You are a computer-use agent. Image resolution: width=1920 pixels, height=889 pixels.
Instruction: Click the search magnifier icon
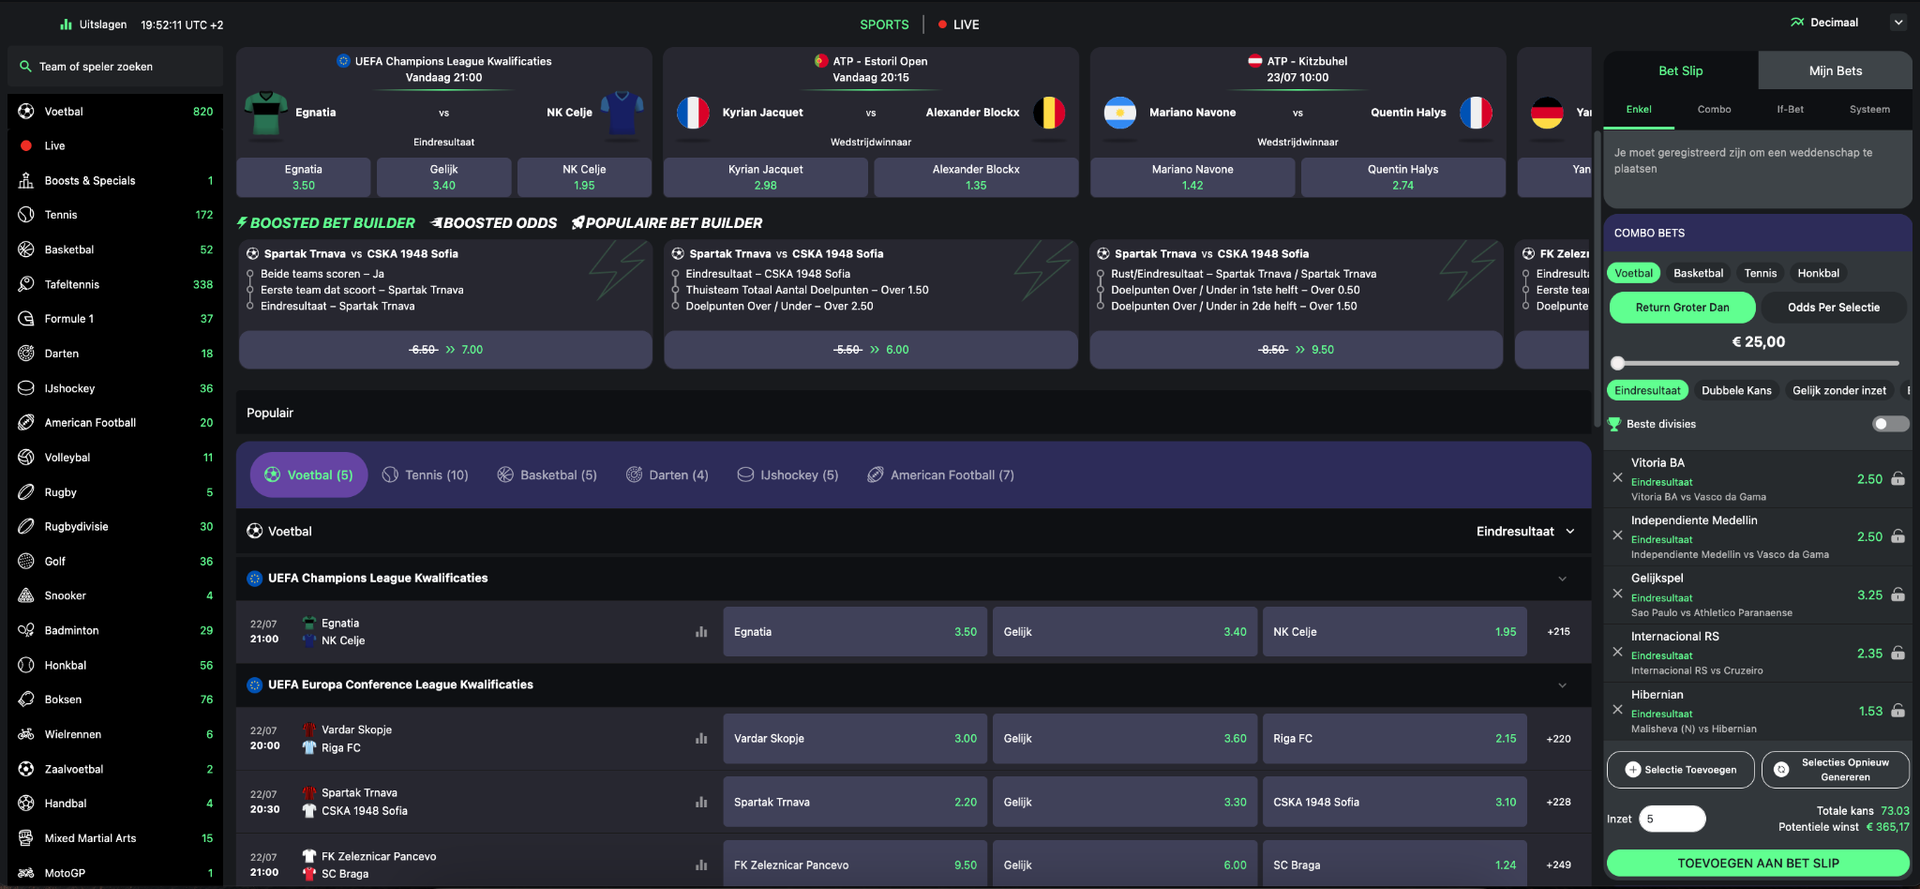[x=25, y=66]
